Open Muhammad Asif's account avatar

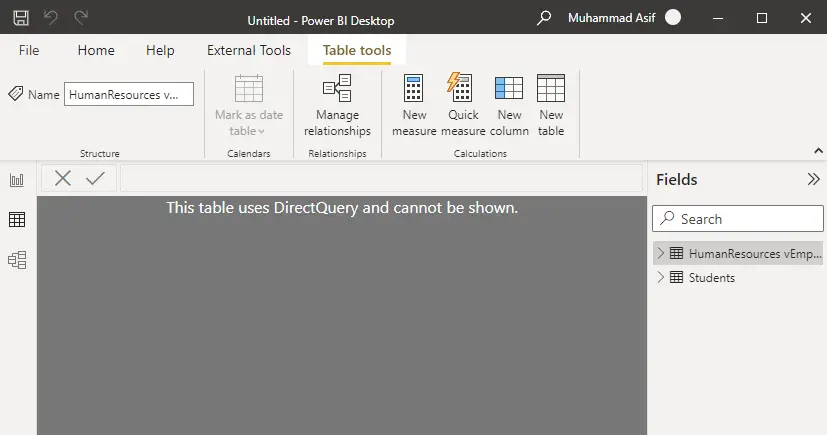[x=672, y=17]
